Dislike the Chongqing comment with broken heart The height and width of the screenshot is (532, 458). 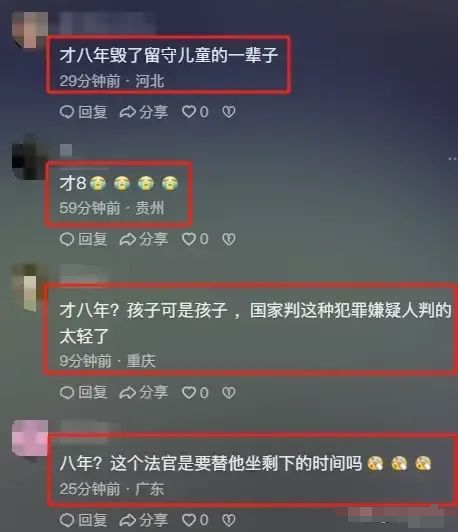coord(229,393)
